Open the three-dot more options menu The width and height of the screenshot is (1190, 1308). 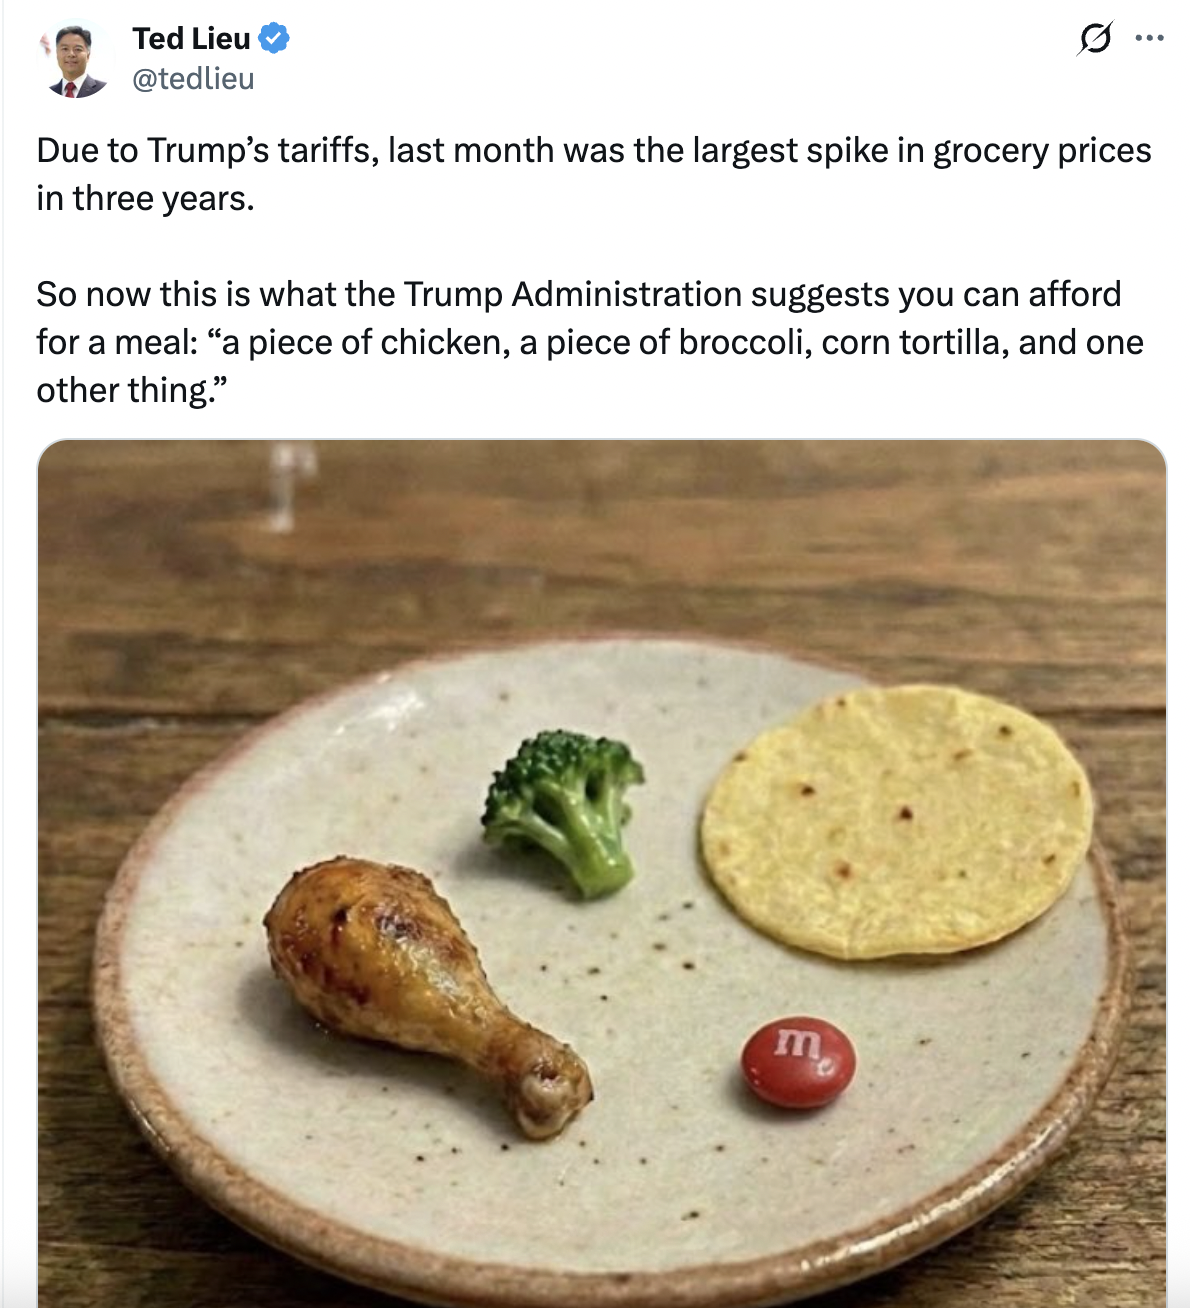pyautogui.click(x=1149, y=39)
